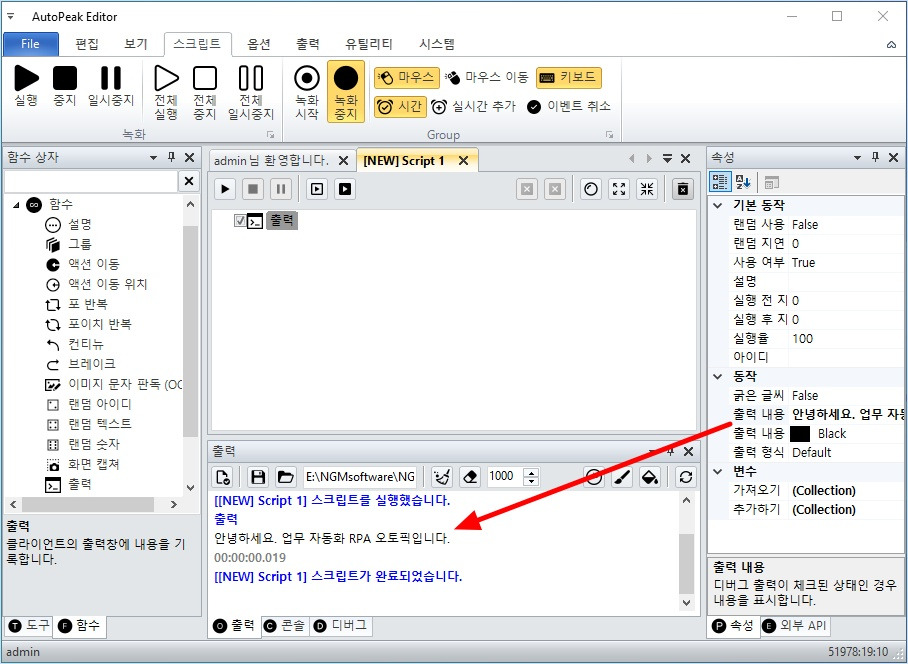This screenshot has height=664, width=908.
Task: Open the 녹화 group dialog launcher
Action: (270, 135)
